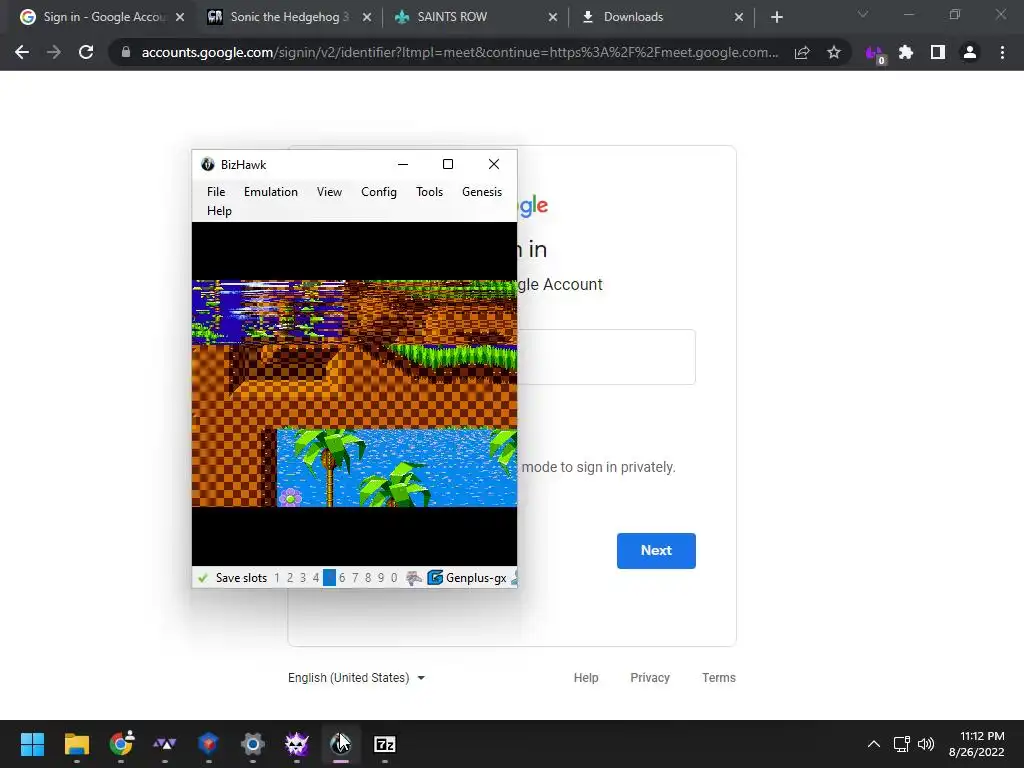Select save slot 8 in BizHawk
The height and width of the screenshot is (768, 1024).
pos(368,577)
